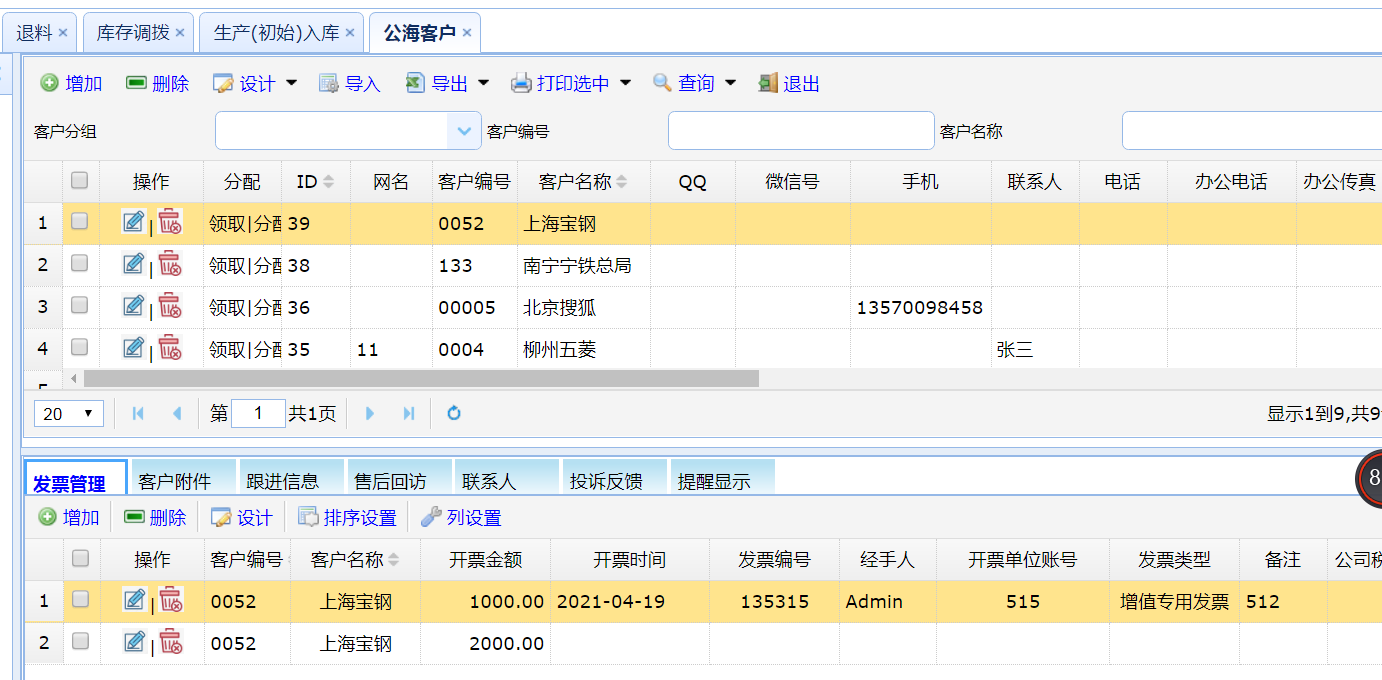Click 领取|分配 link in 上海宝钢 row
The width and height of the screenshot is (1382, 680).
pos(244,224)
